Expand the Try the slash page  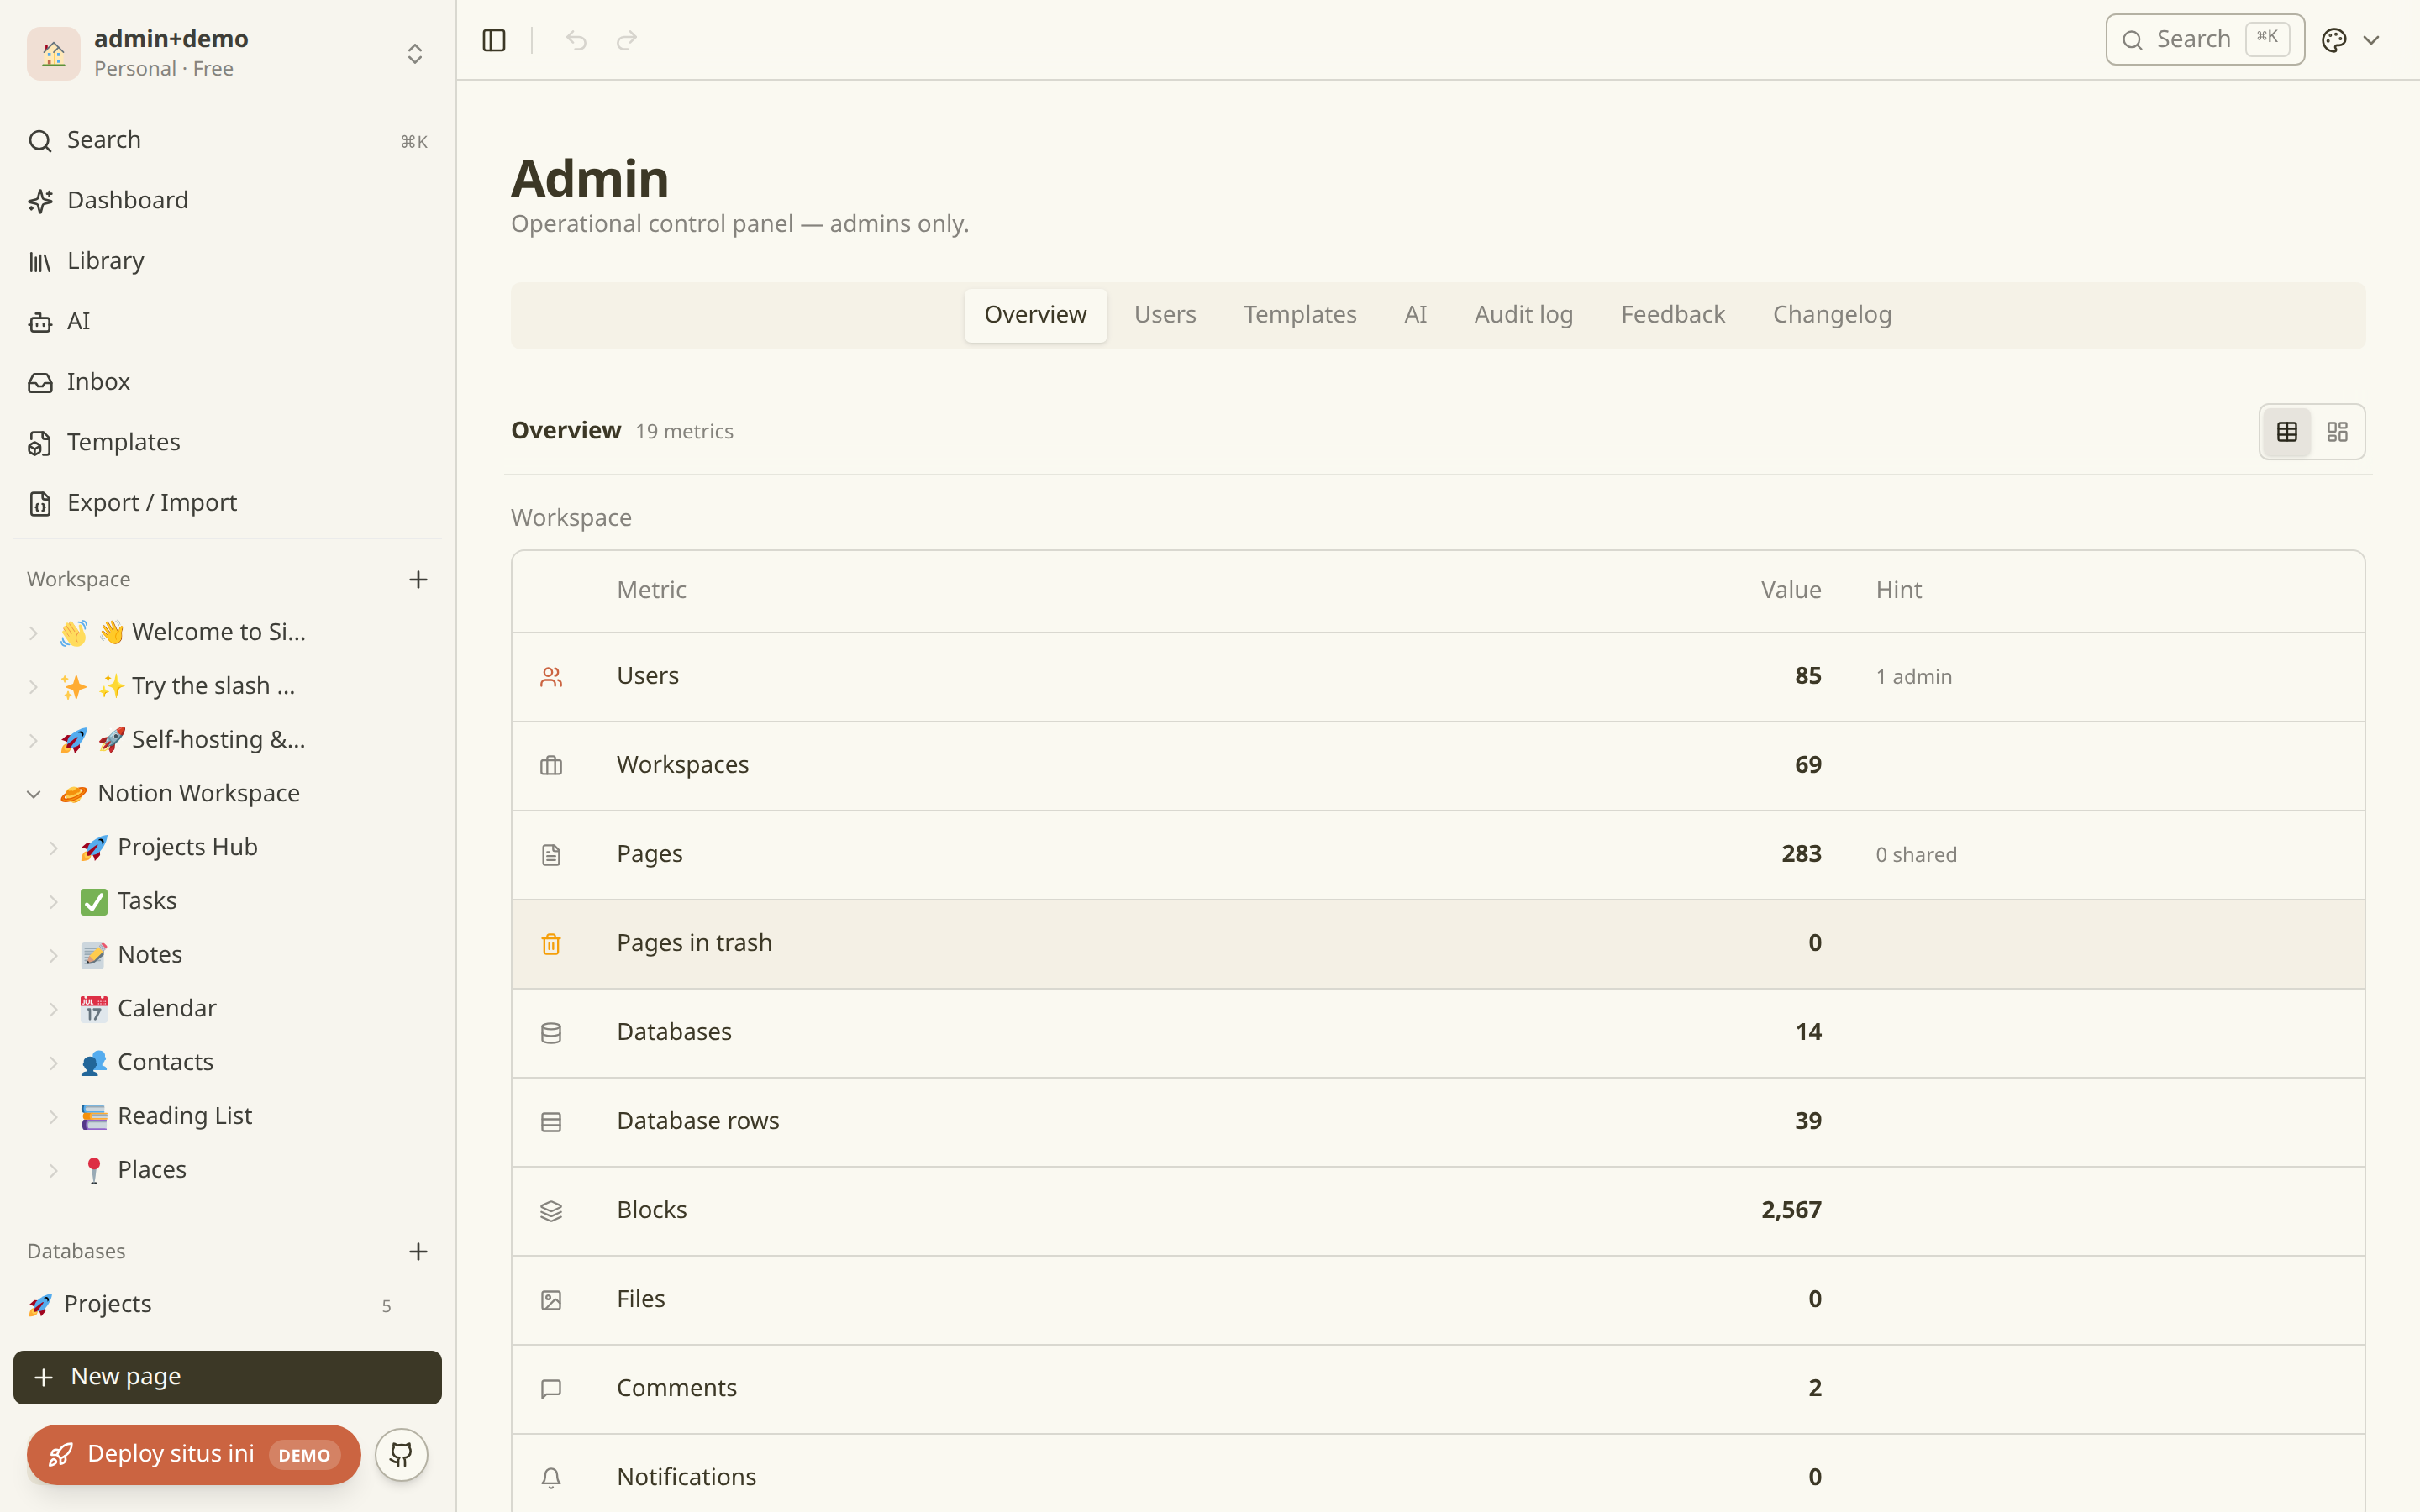pos(33,687)
